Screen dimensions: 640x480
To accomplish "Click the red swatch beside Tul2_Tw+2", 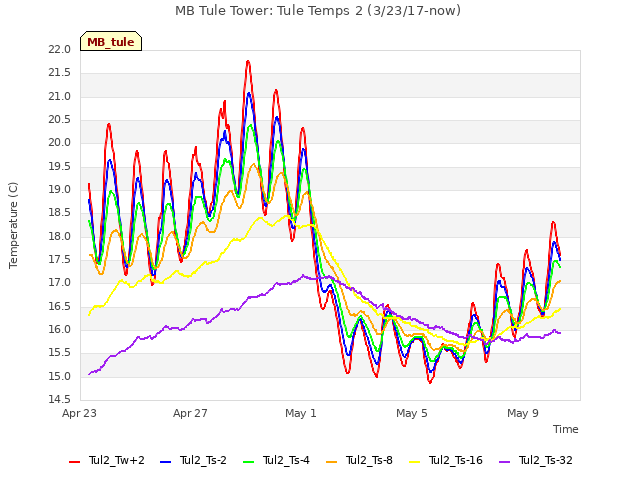I will point(74,462).
